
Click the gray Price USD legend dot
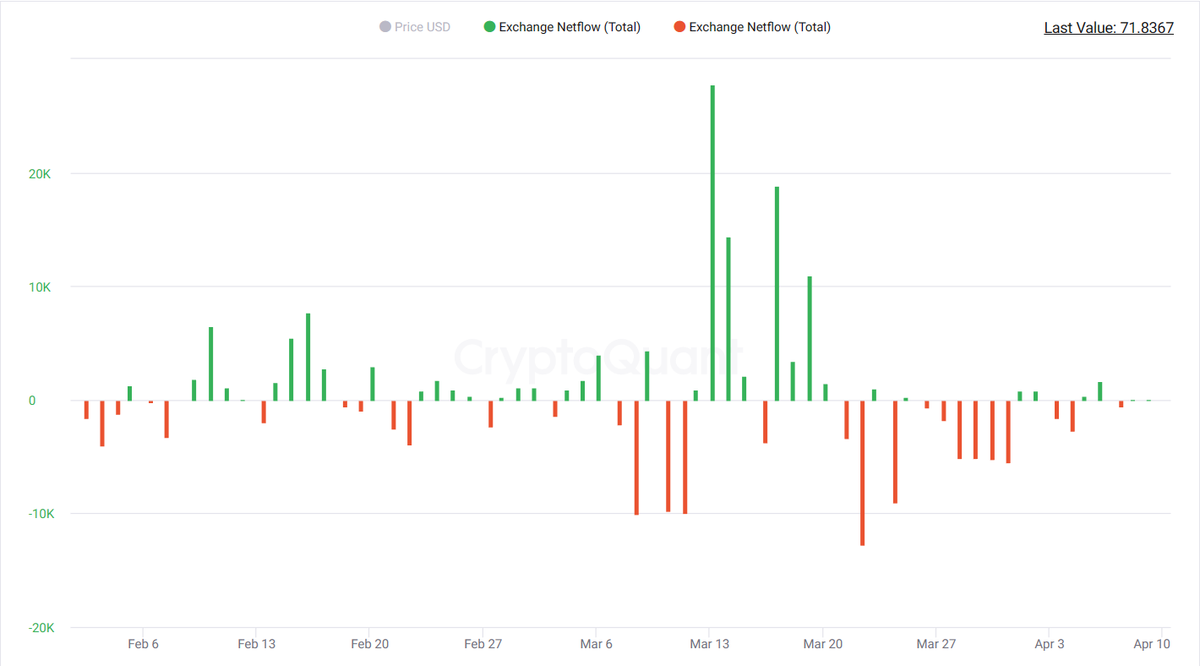click(x=385, y=27)
